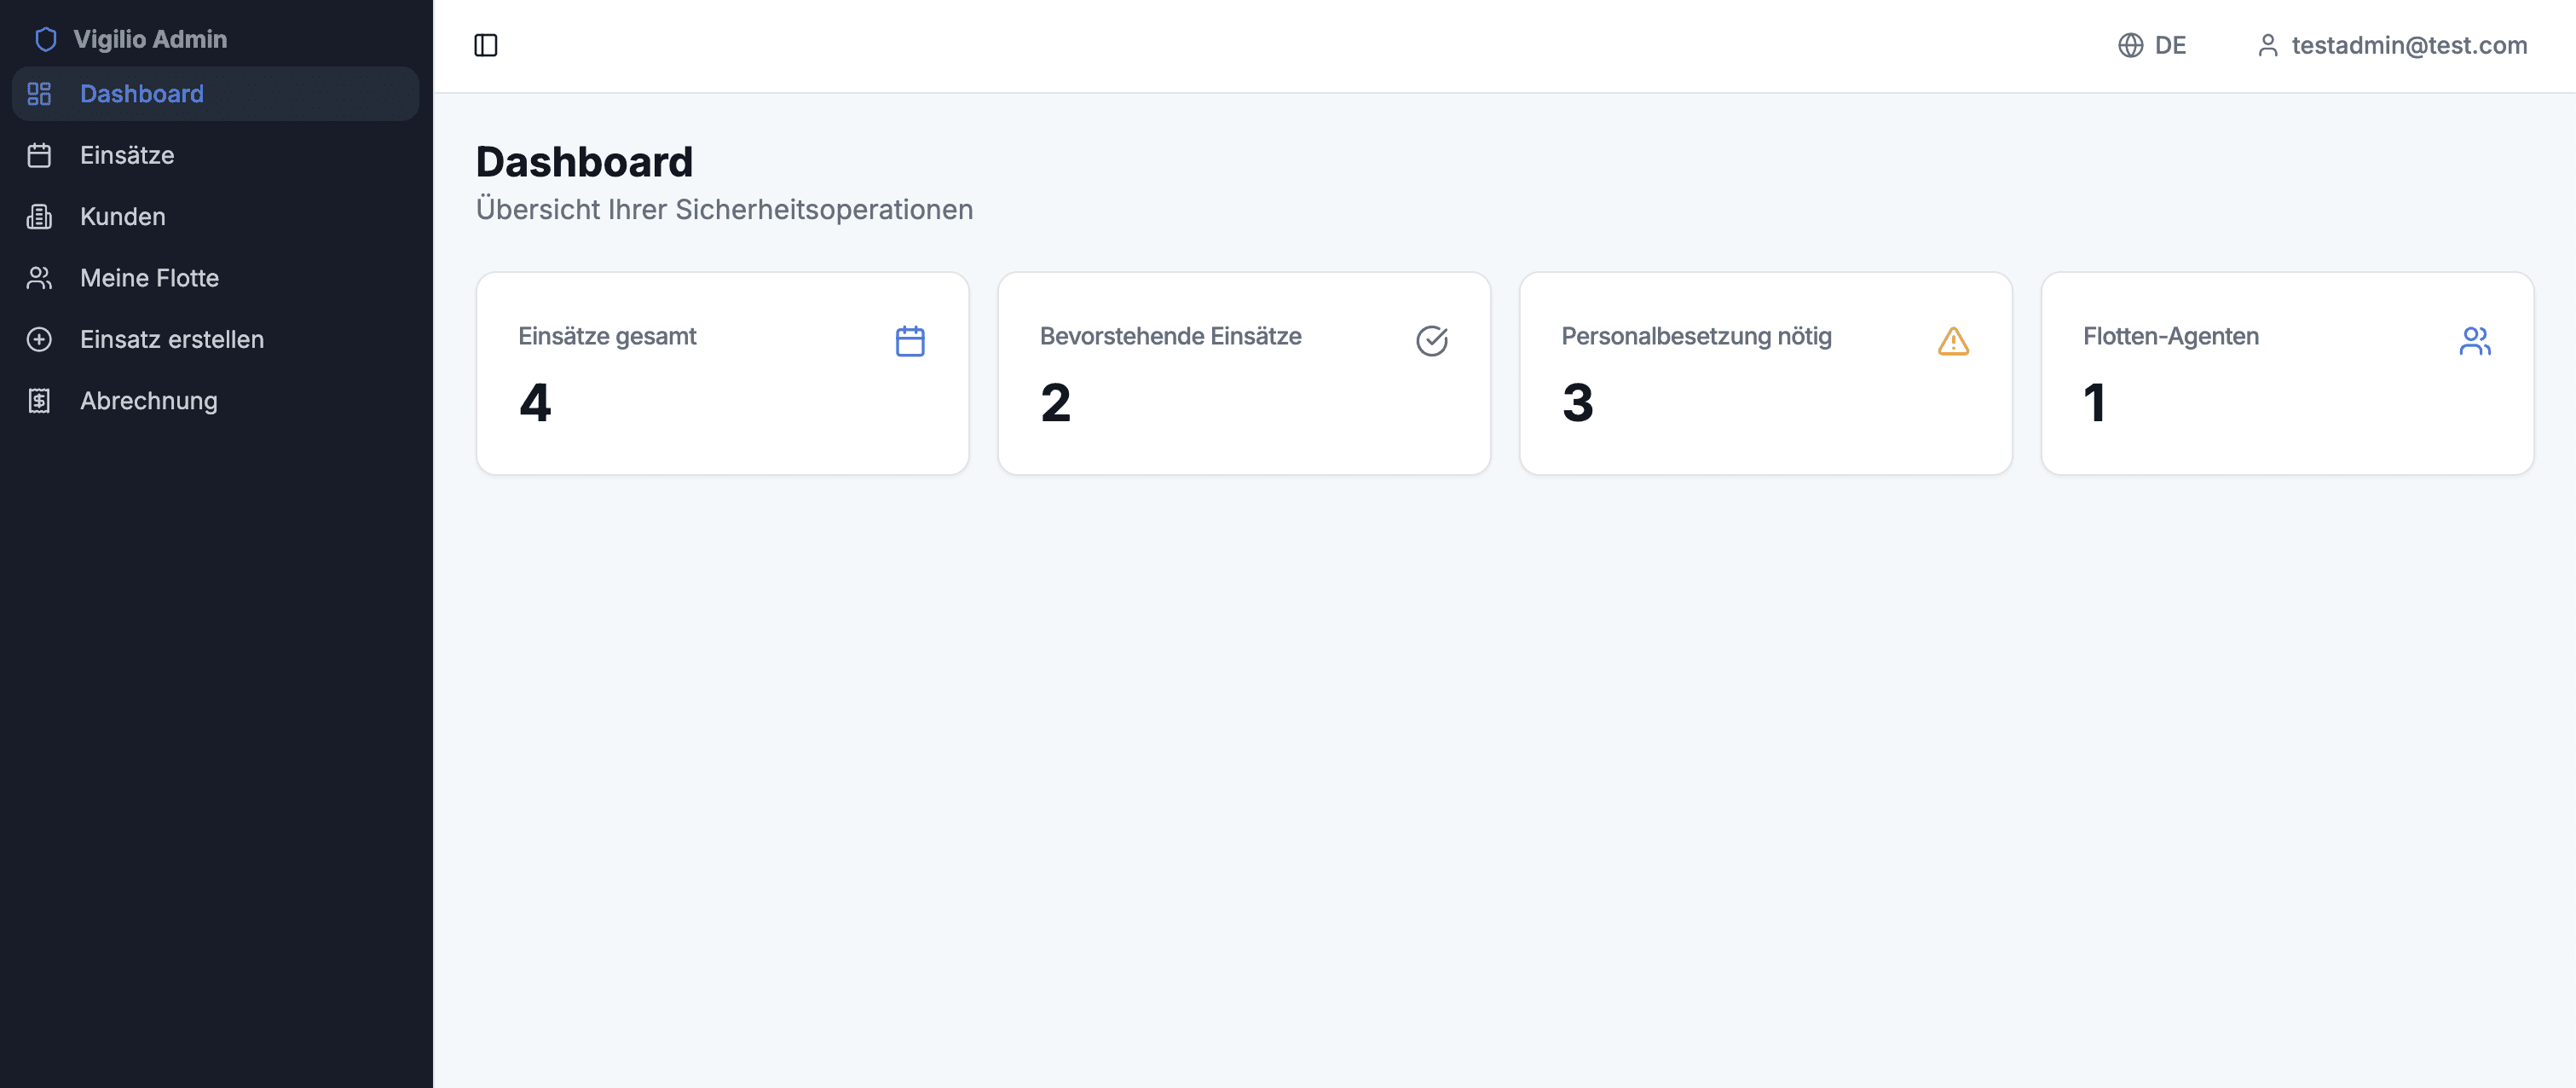Click the Vigilio Admin title link
Screen dimensions: 2576x1088
150,39
